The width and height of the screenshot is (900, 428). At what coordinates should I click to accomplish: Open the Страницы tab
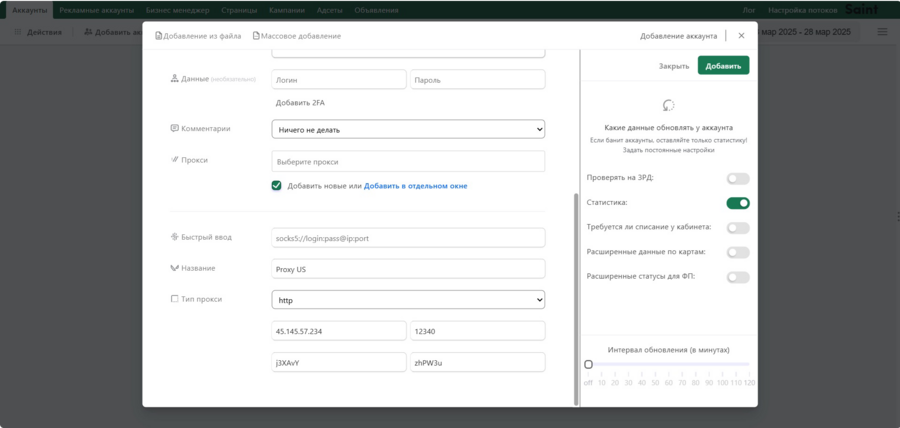pyautogui.click(x=239, y=10)
